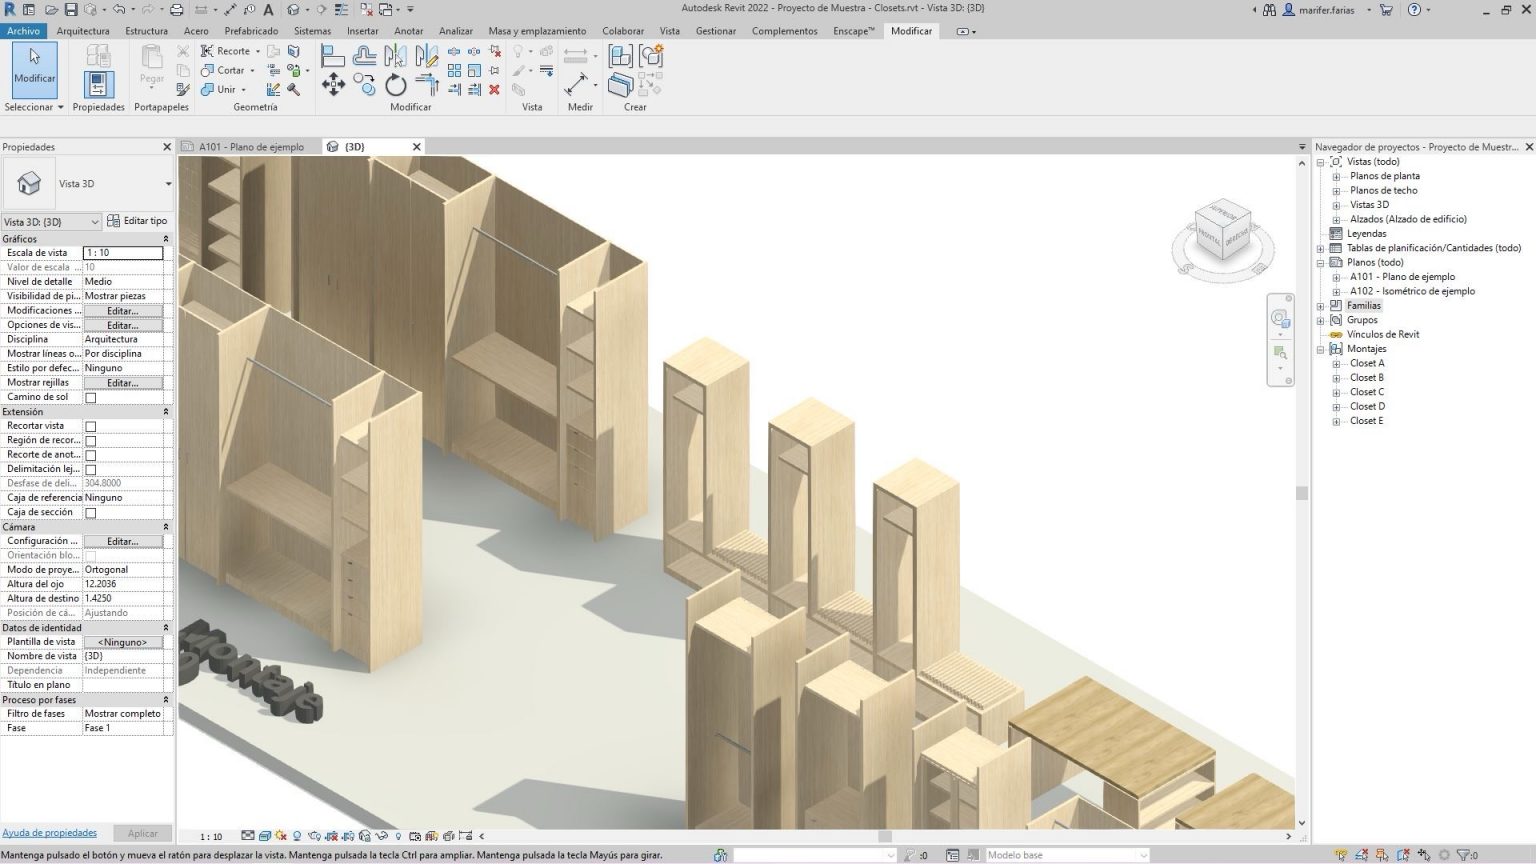This screenshot has height=864, width=1536.
Task: Enable the Recortar vista checkbox
Action: tap(90, 425)
